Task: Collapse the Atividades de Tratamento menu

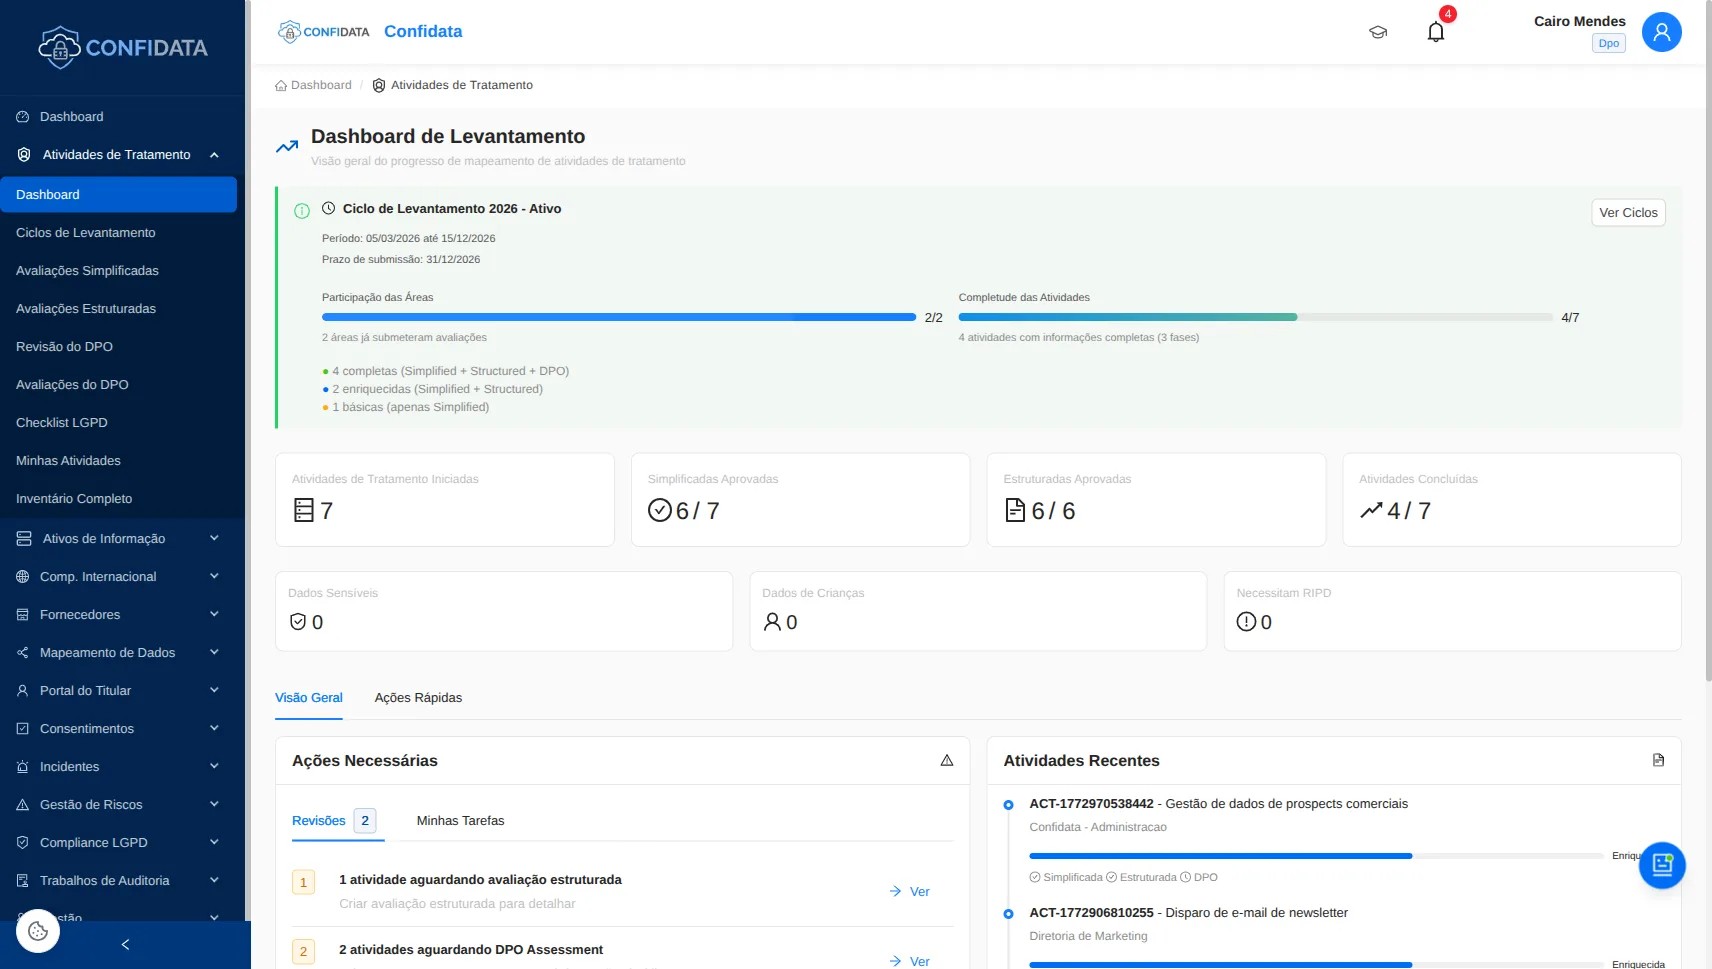Action: (214, 155)
